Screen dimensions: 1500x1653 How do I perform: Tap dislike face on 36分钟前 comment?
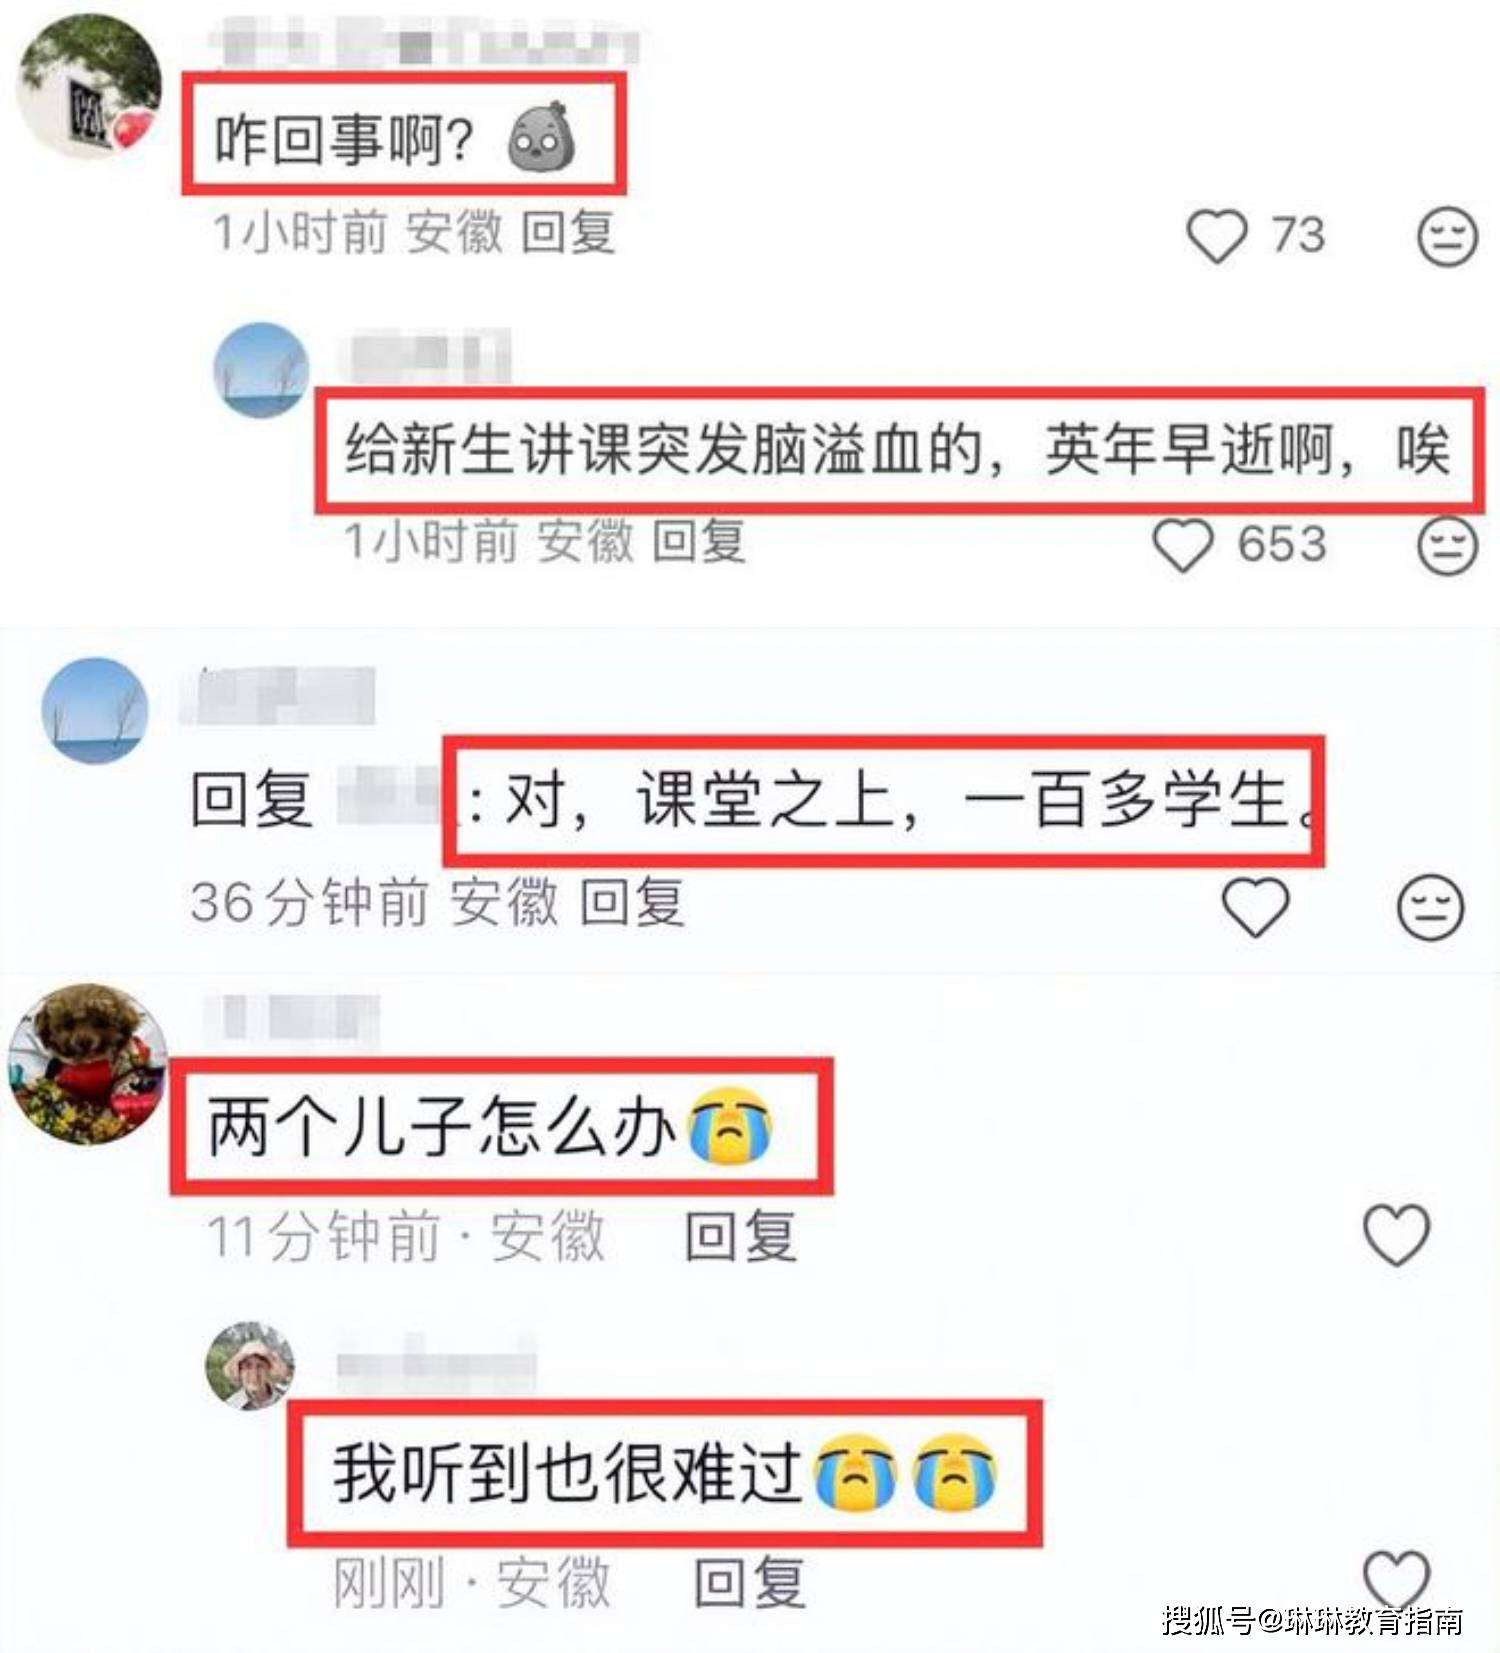[x=1430, y=907]
